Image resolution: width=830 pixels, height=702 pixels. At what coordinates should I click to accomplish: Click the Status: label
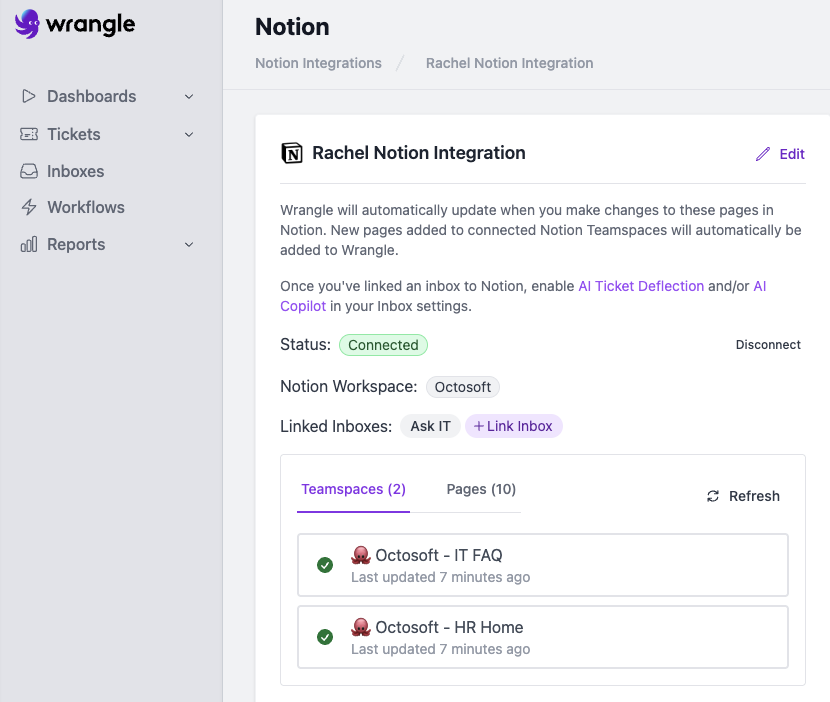point(305,345)
